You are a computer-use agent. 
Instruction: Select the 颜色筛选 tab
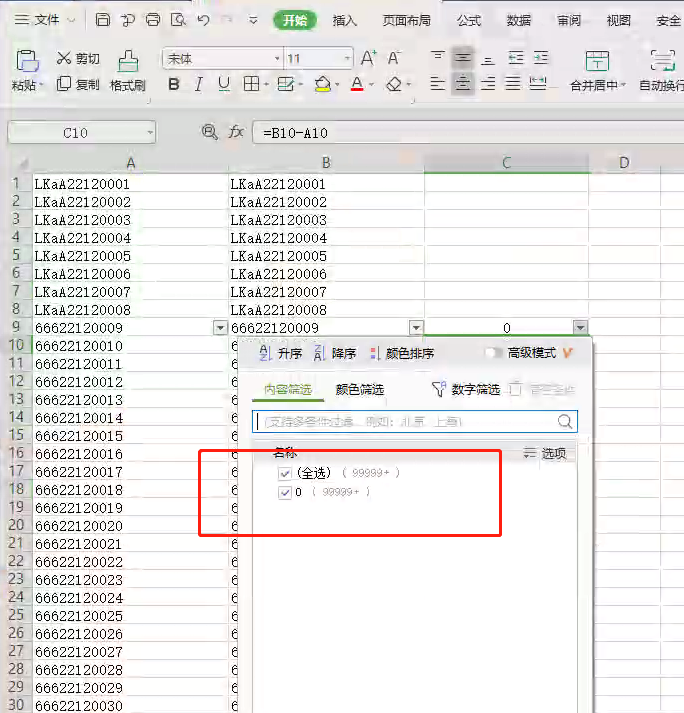click(360, 389)
